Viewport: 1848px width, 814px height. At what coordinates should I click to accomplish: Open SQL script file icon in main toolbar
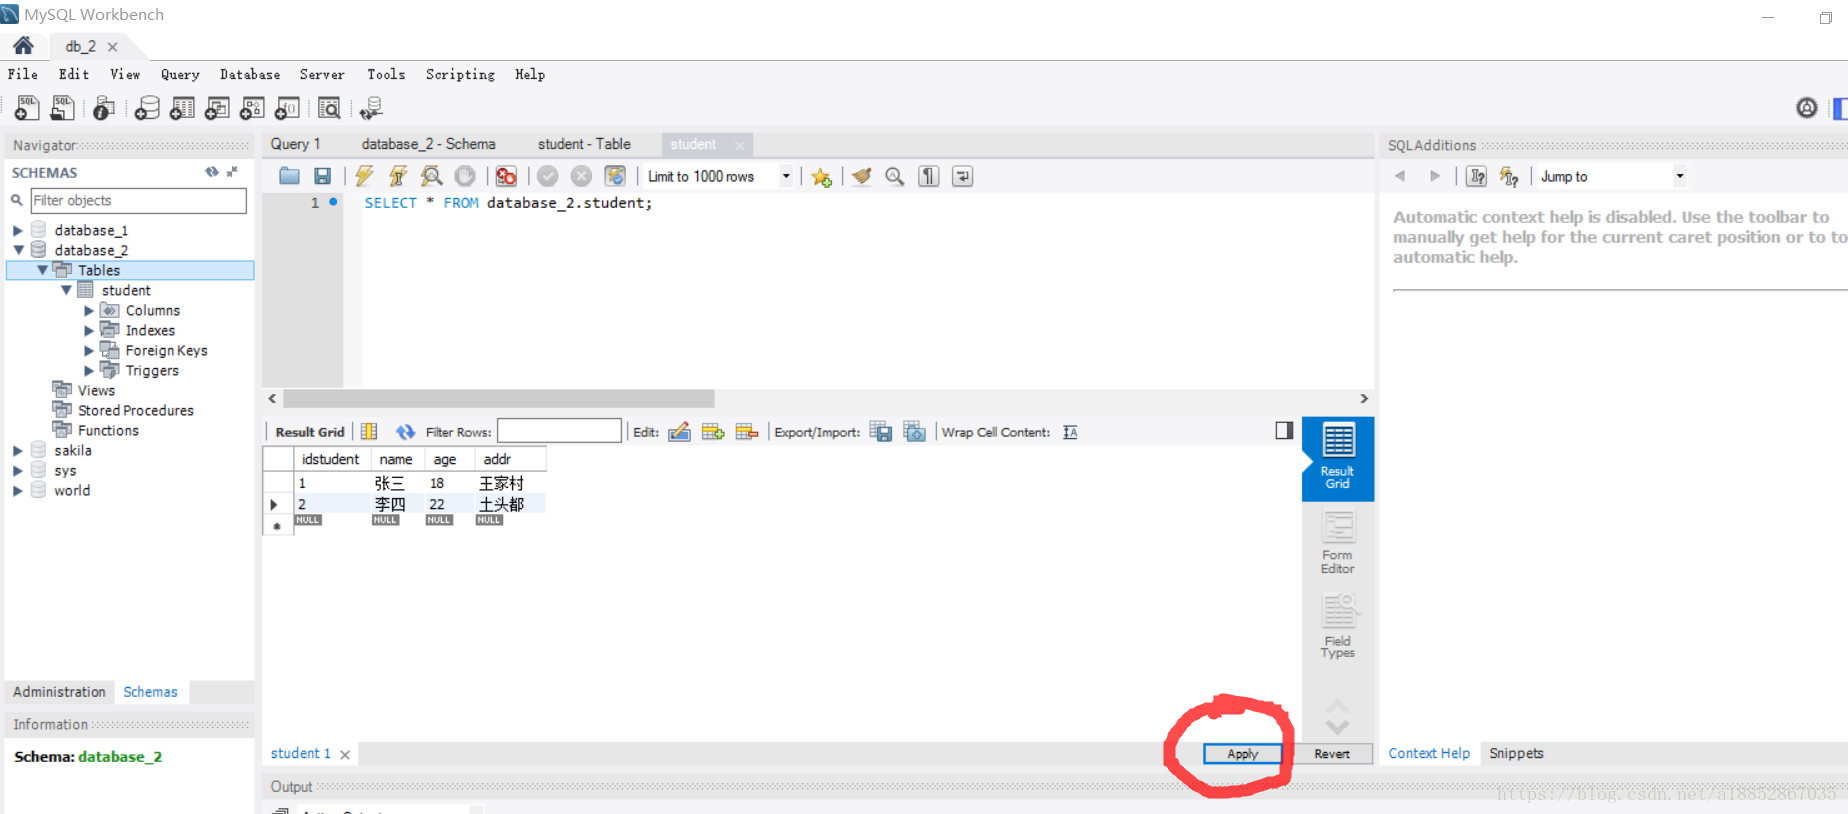coord(62,108)
